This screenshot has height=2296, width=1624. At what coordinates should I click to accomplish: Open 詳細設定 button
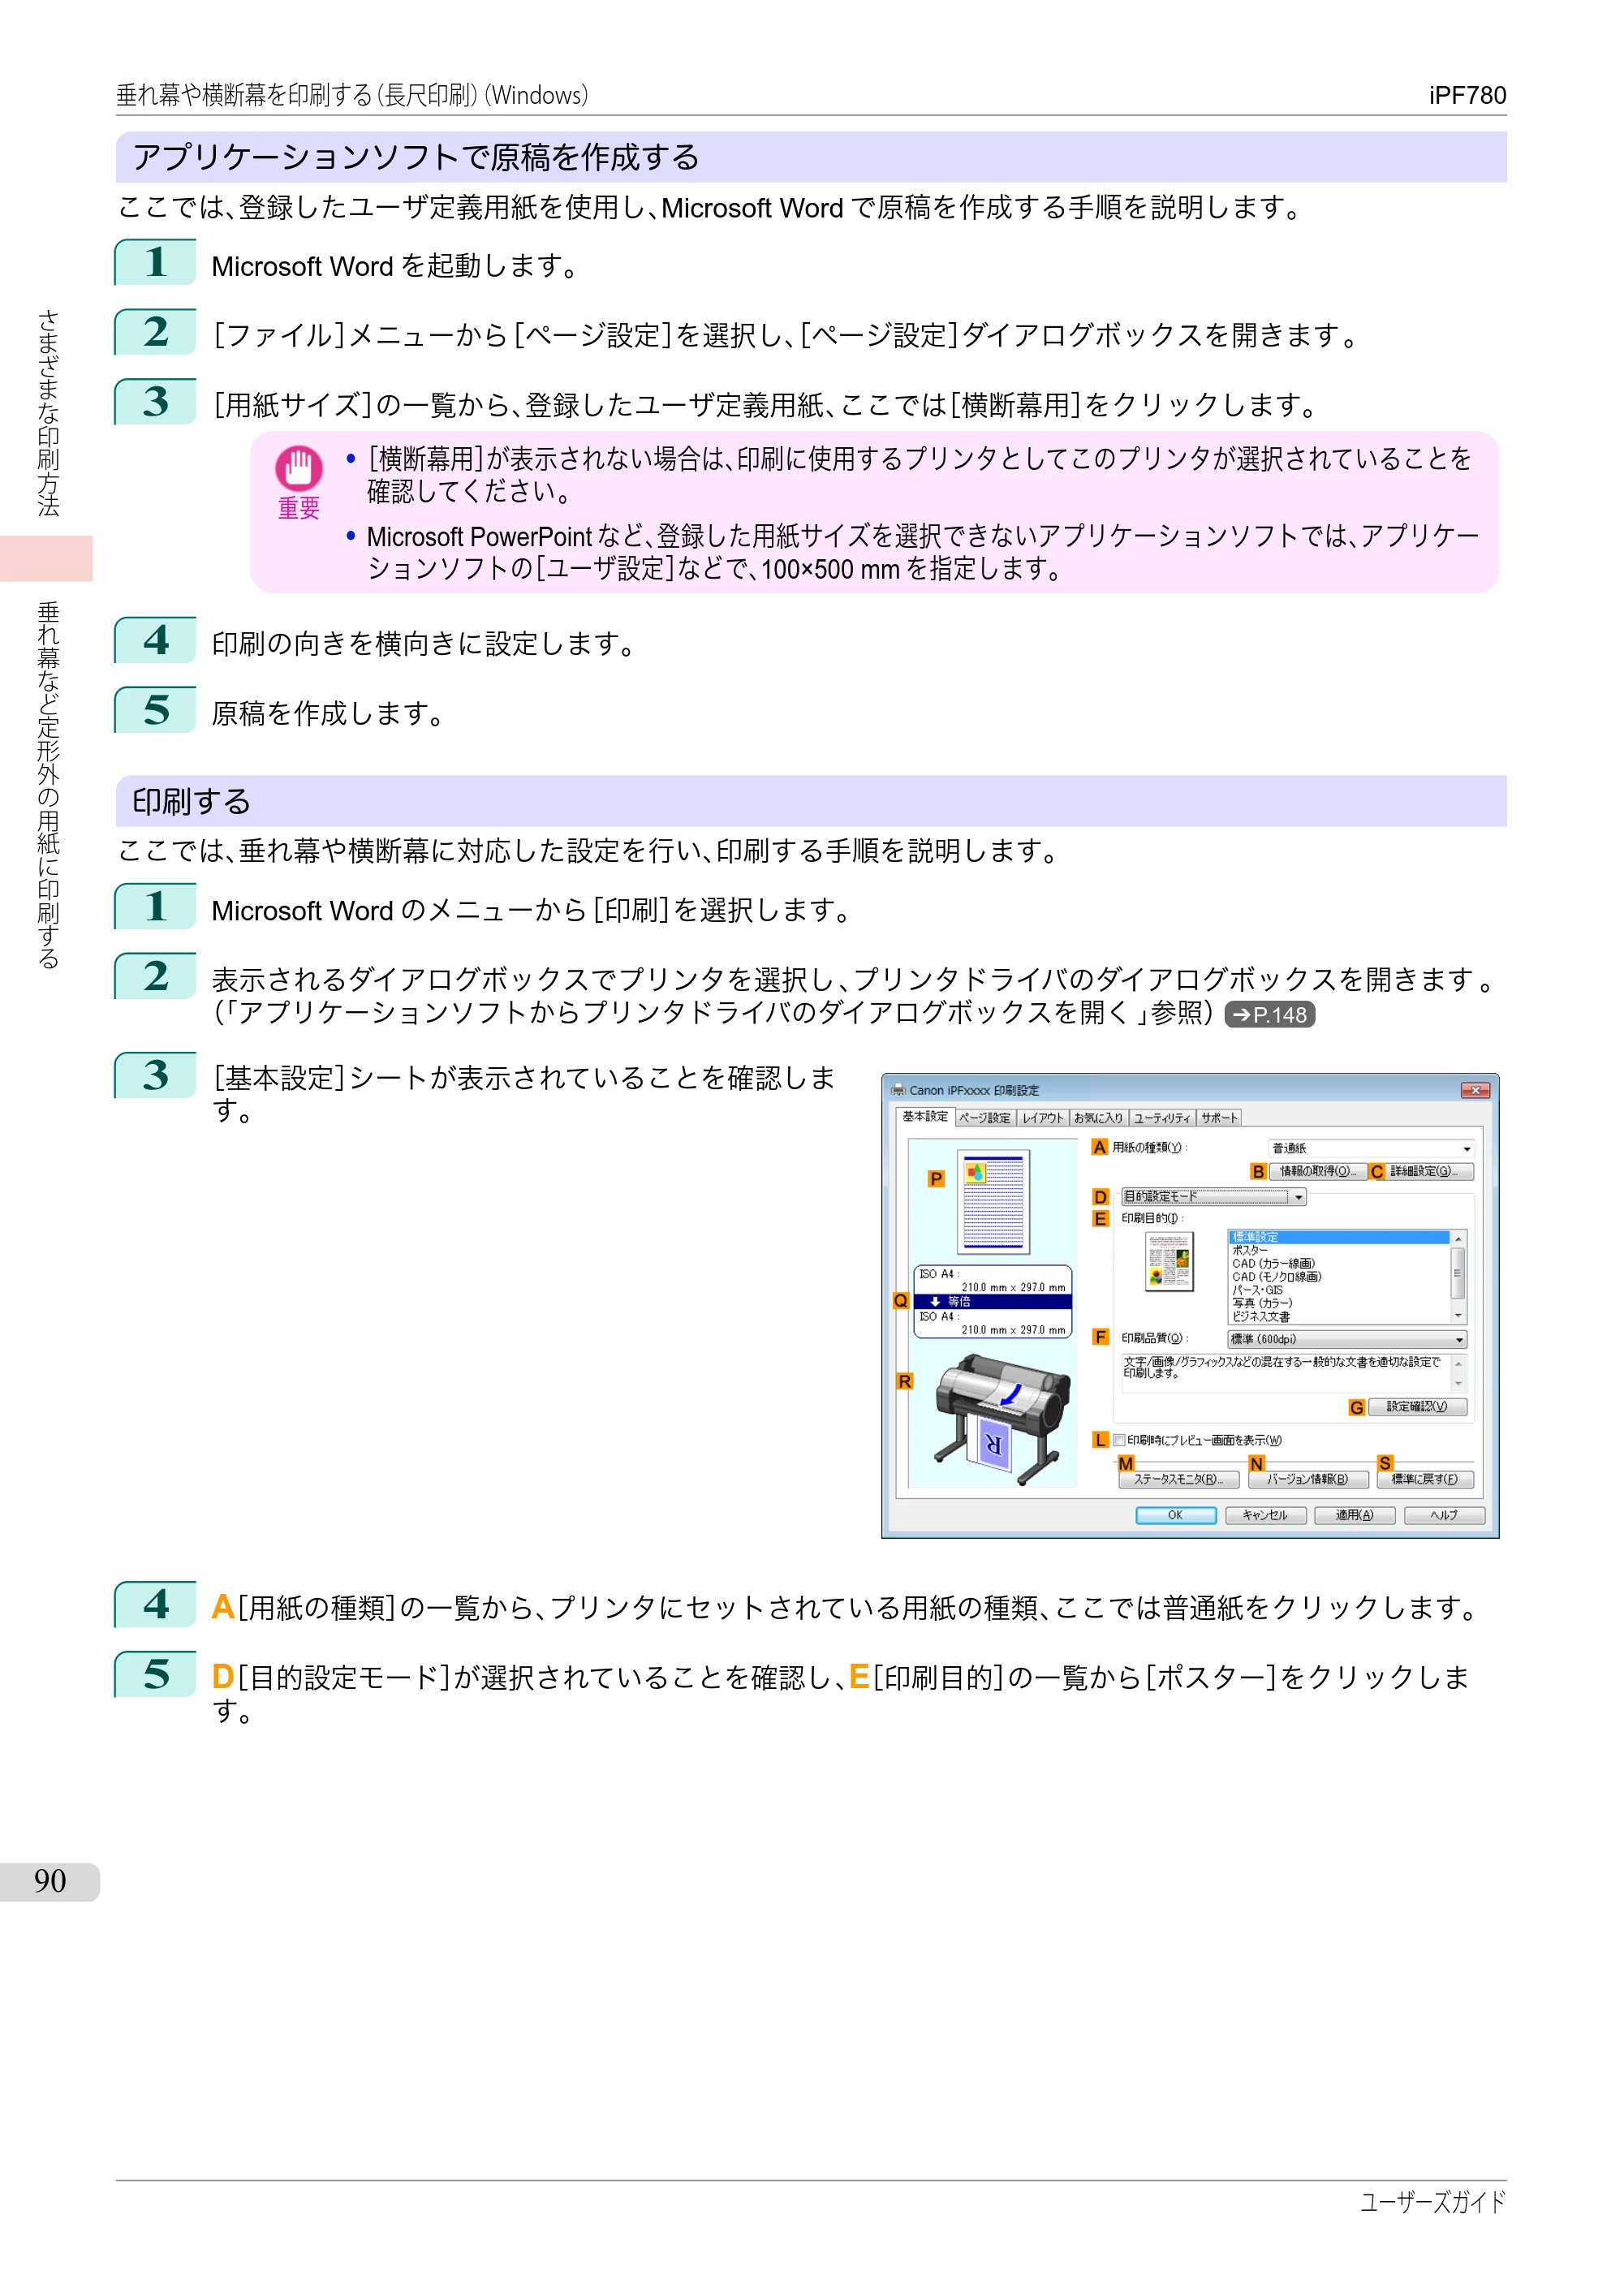tap(1429, 1171)
